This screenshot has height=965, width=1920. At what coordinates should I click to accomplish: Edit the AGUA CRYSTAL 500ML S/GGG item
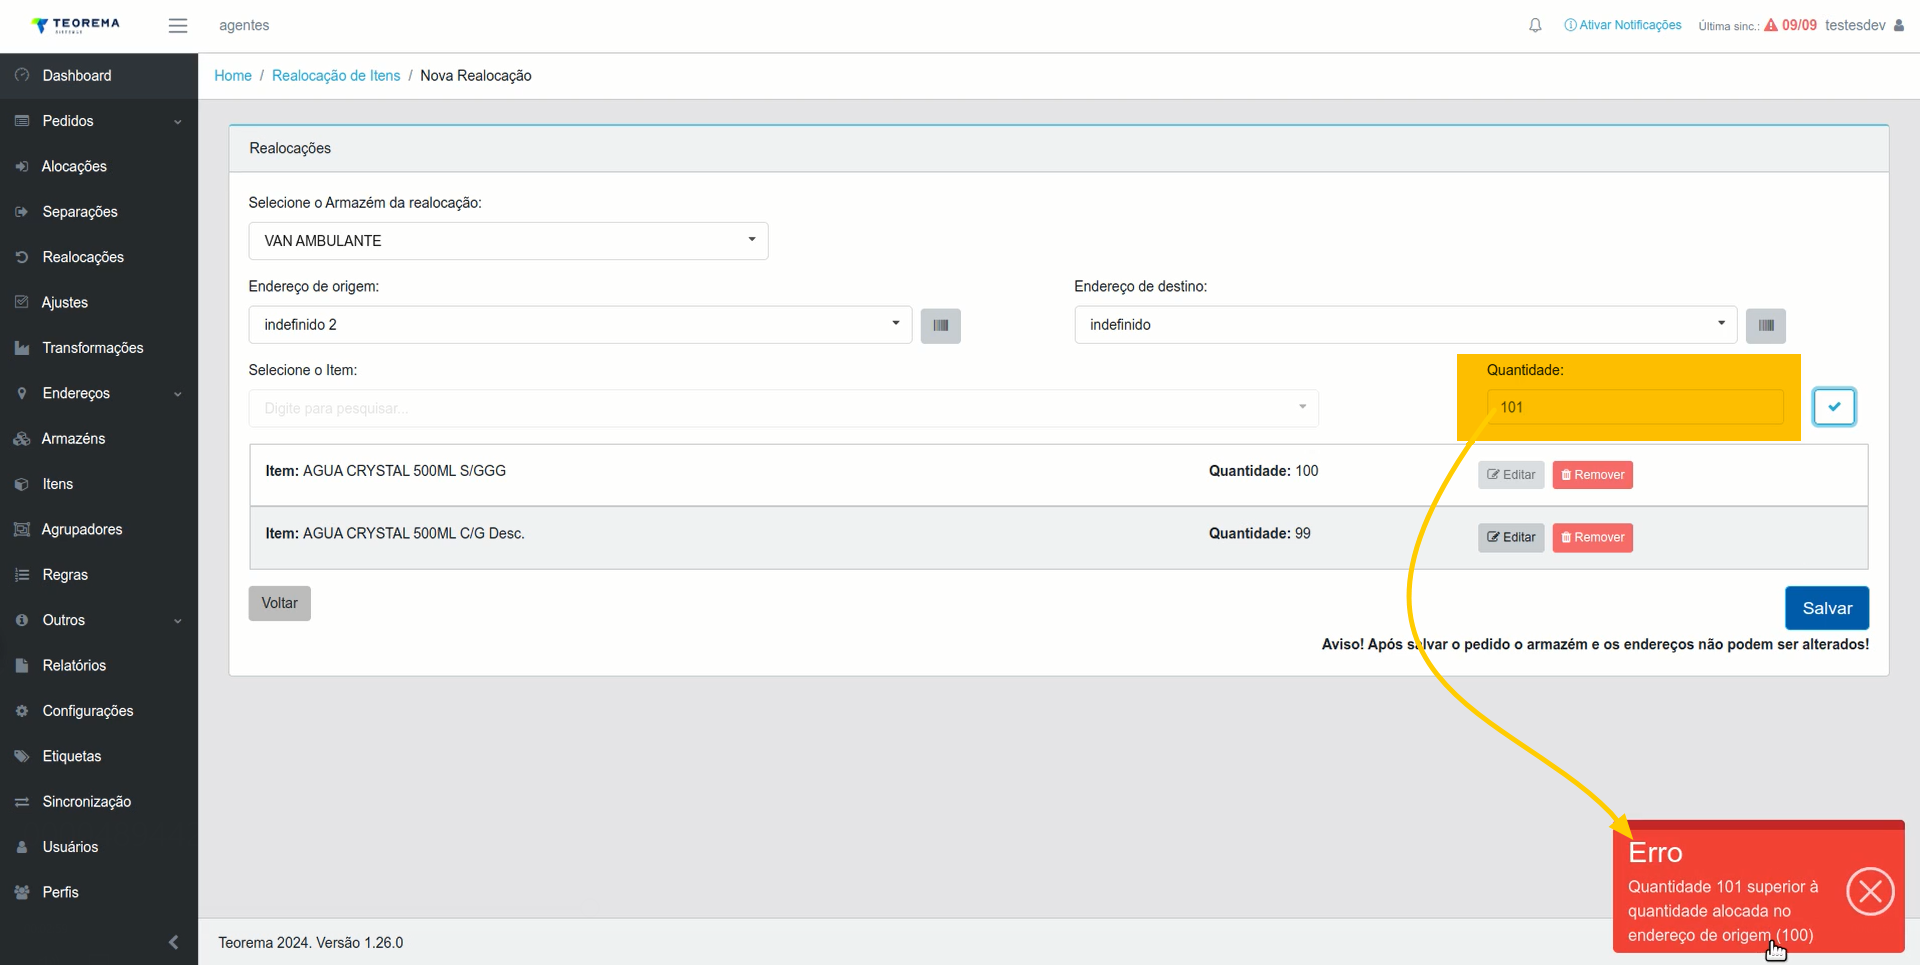[1511, 475]
